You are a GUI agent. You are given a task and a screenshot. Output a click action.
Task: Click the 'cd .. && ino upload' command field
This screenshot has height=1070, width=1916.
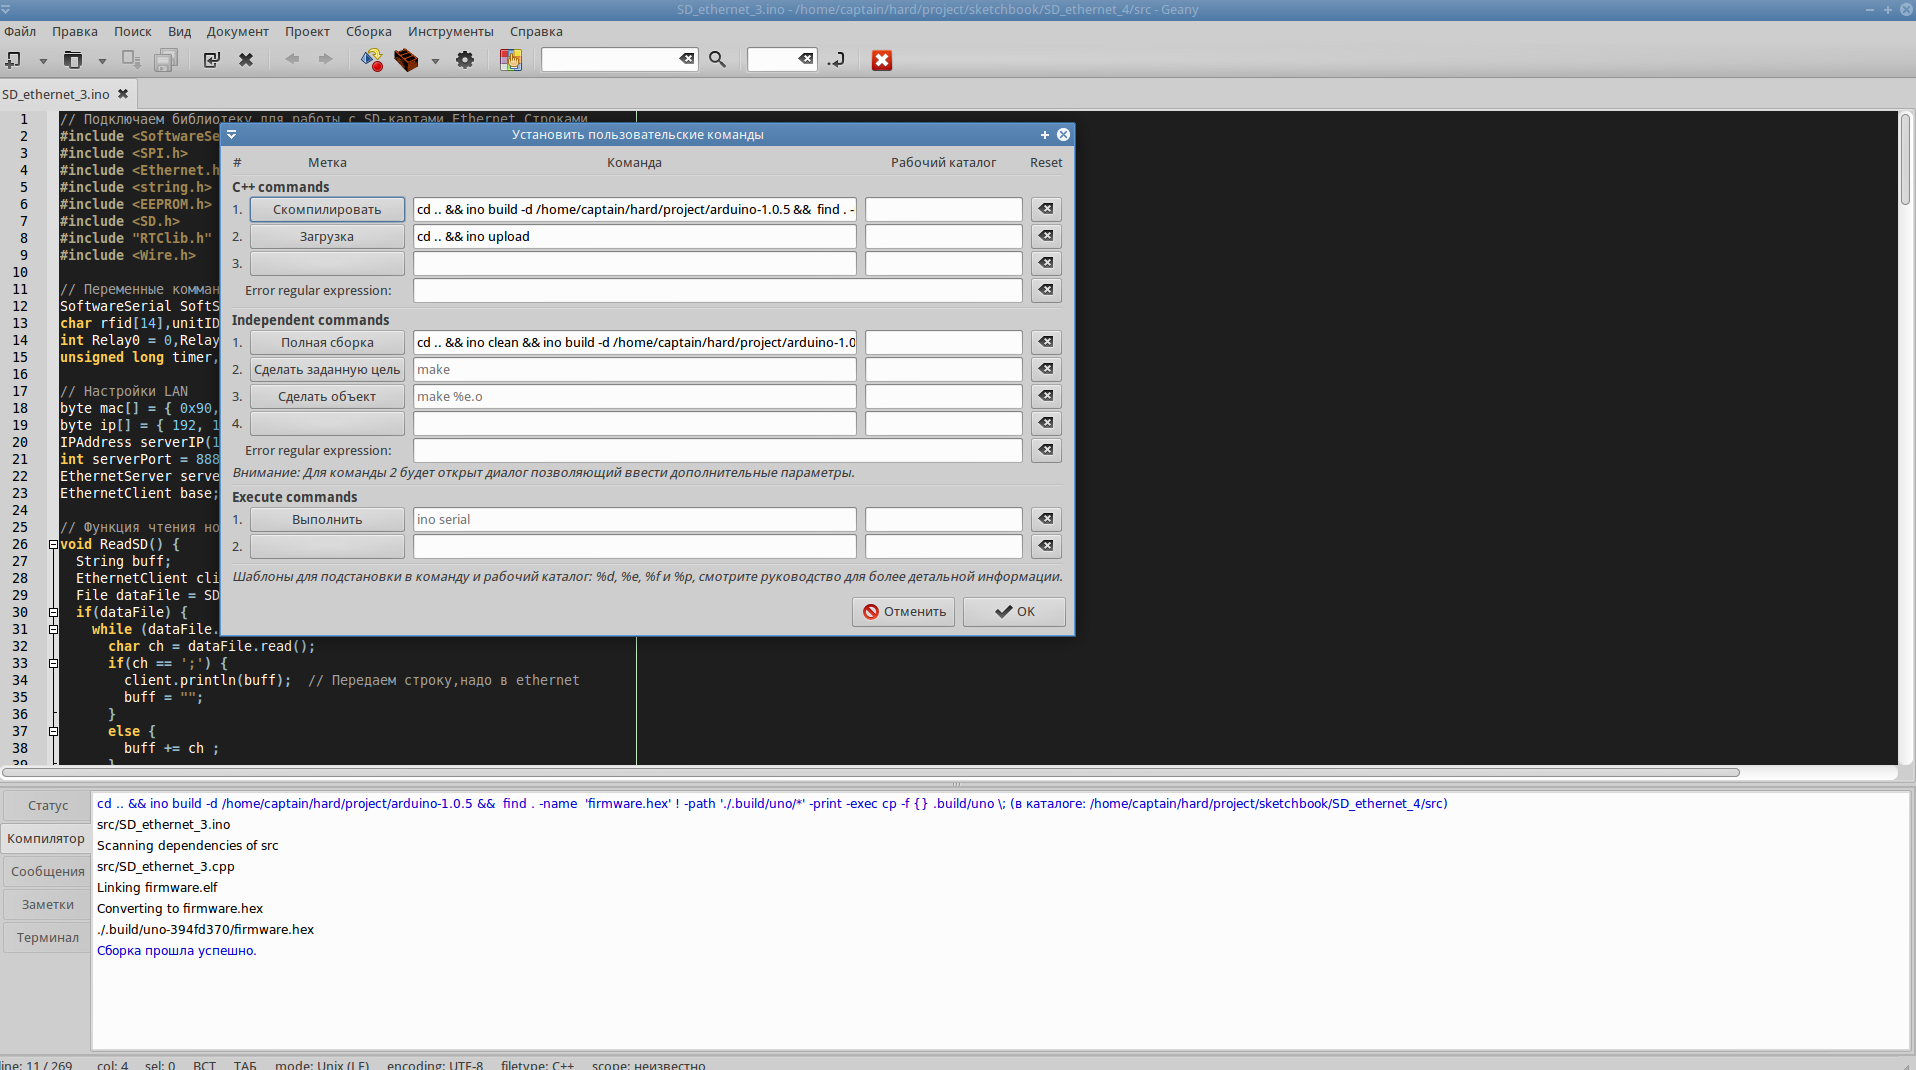click(635, 236)
